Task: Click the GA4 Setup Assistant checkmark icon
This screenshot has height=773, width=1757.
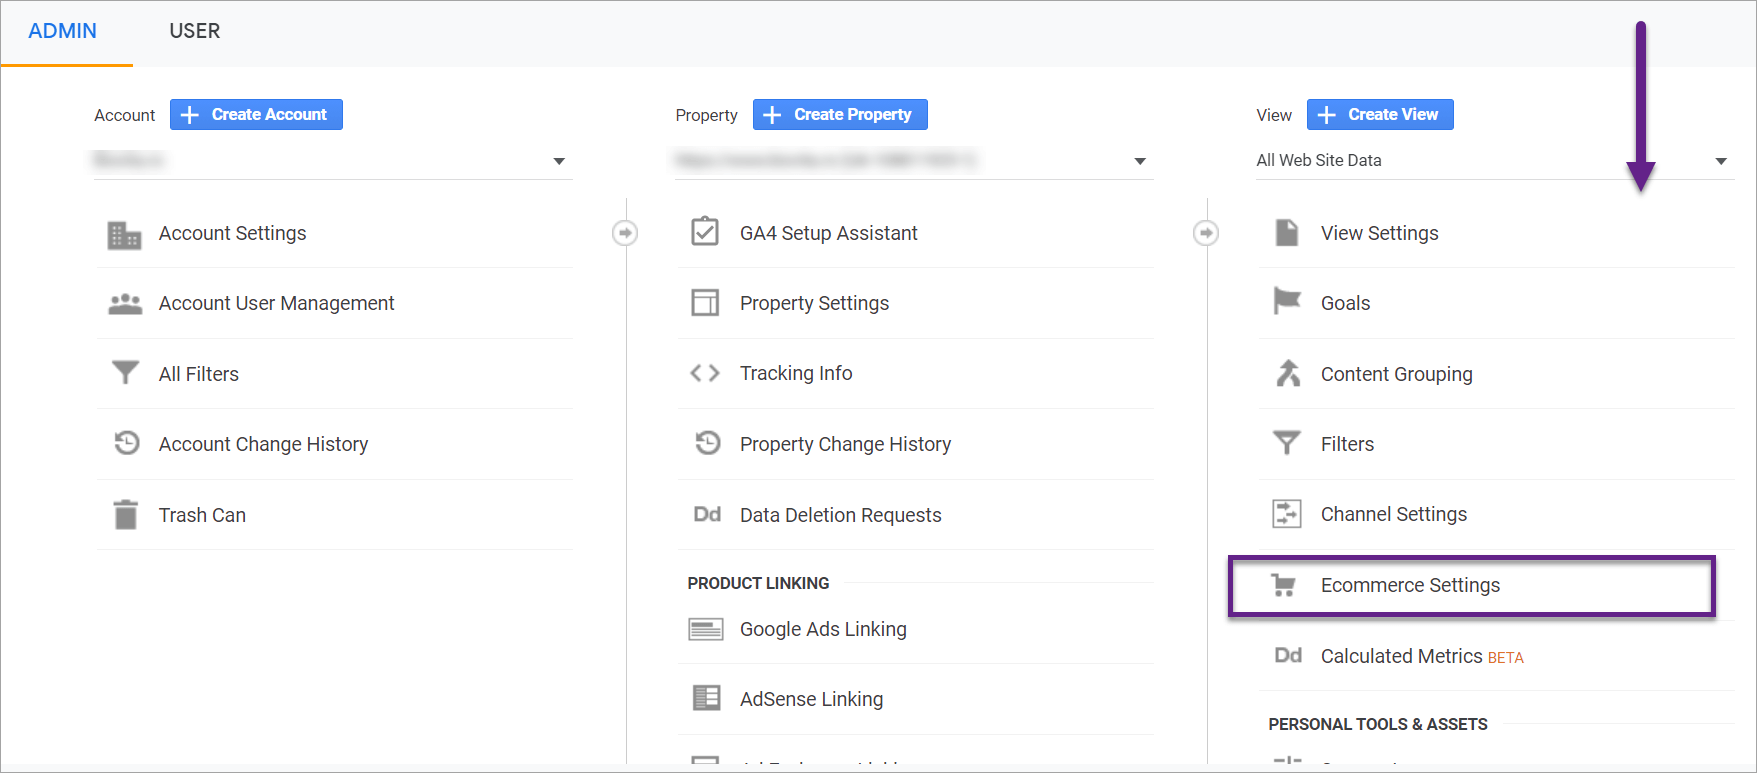Action: coord(705,232)
